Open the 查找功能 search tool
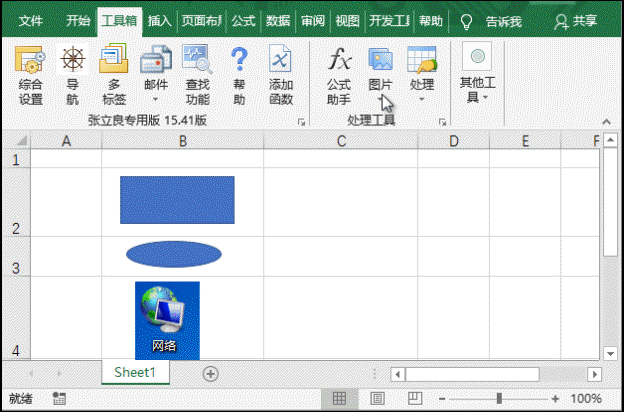 197,74
